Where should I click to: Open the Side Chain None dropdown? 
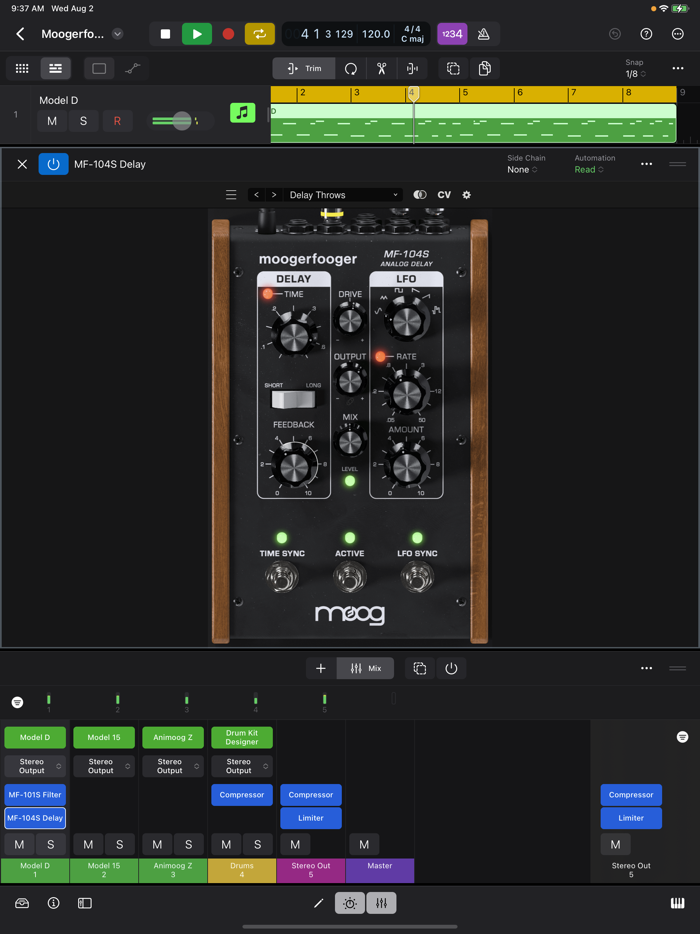click(x=522, y=170)
